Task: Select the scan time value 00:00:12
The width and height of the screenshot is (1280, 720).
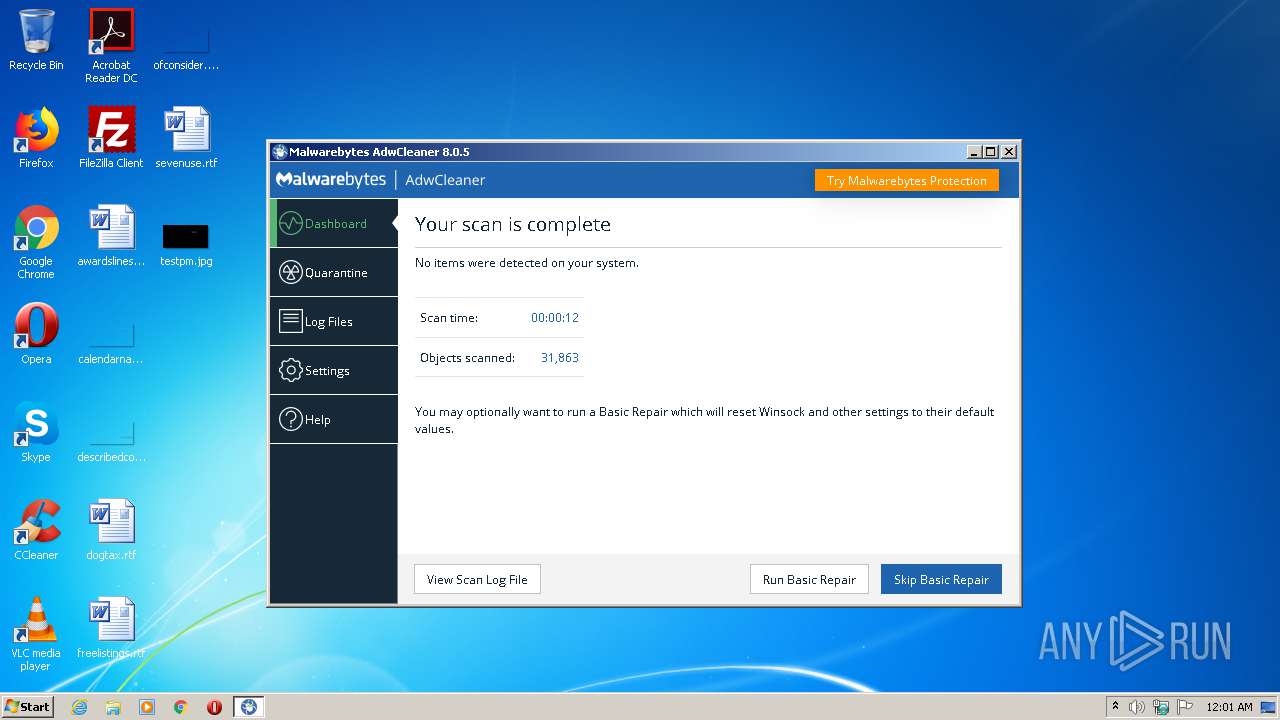Action: [555, 317]
